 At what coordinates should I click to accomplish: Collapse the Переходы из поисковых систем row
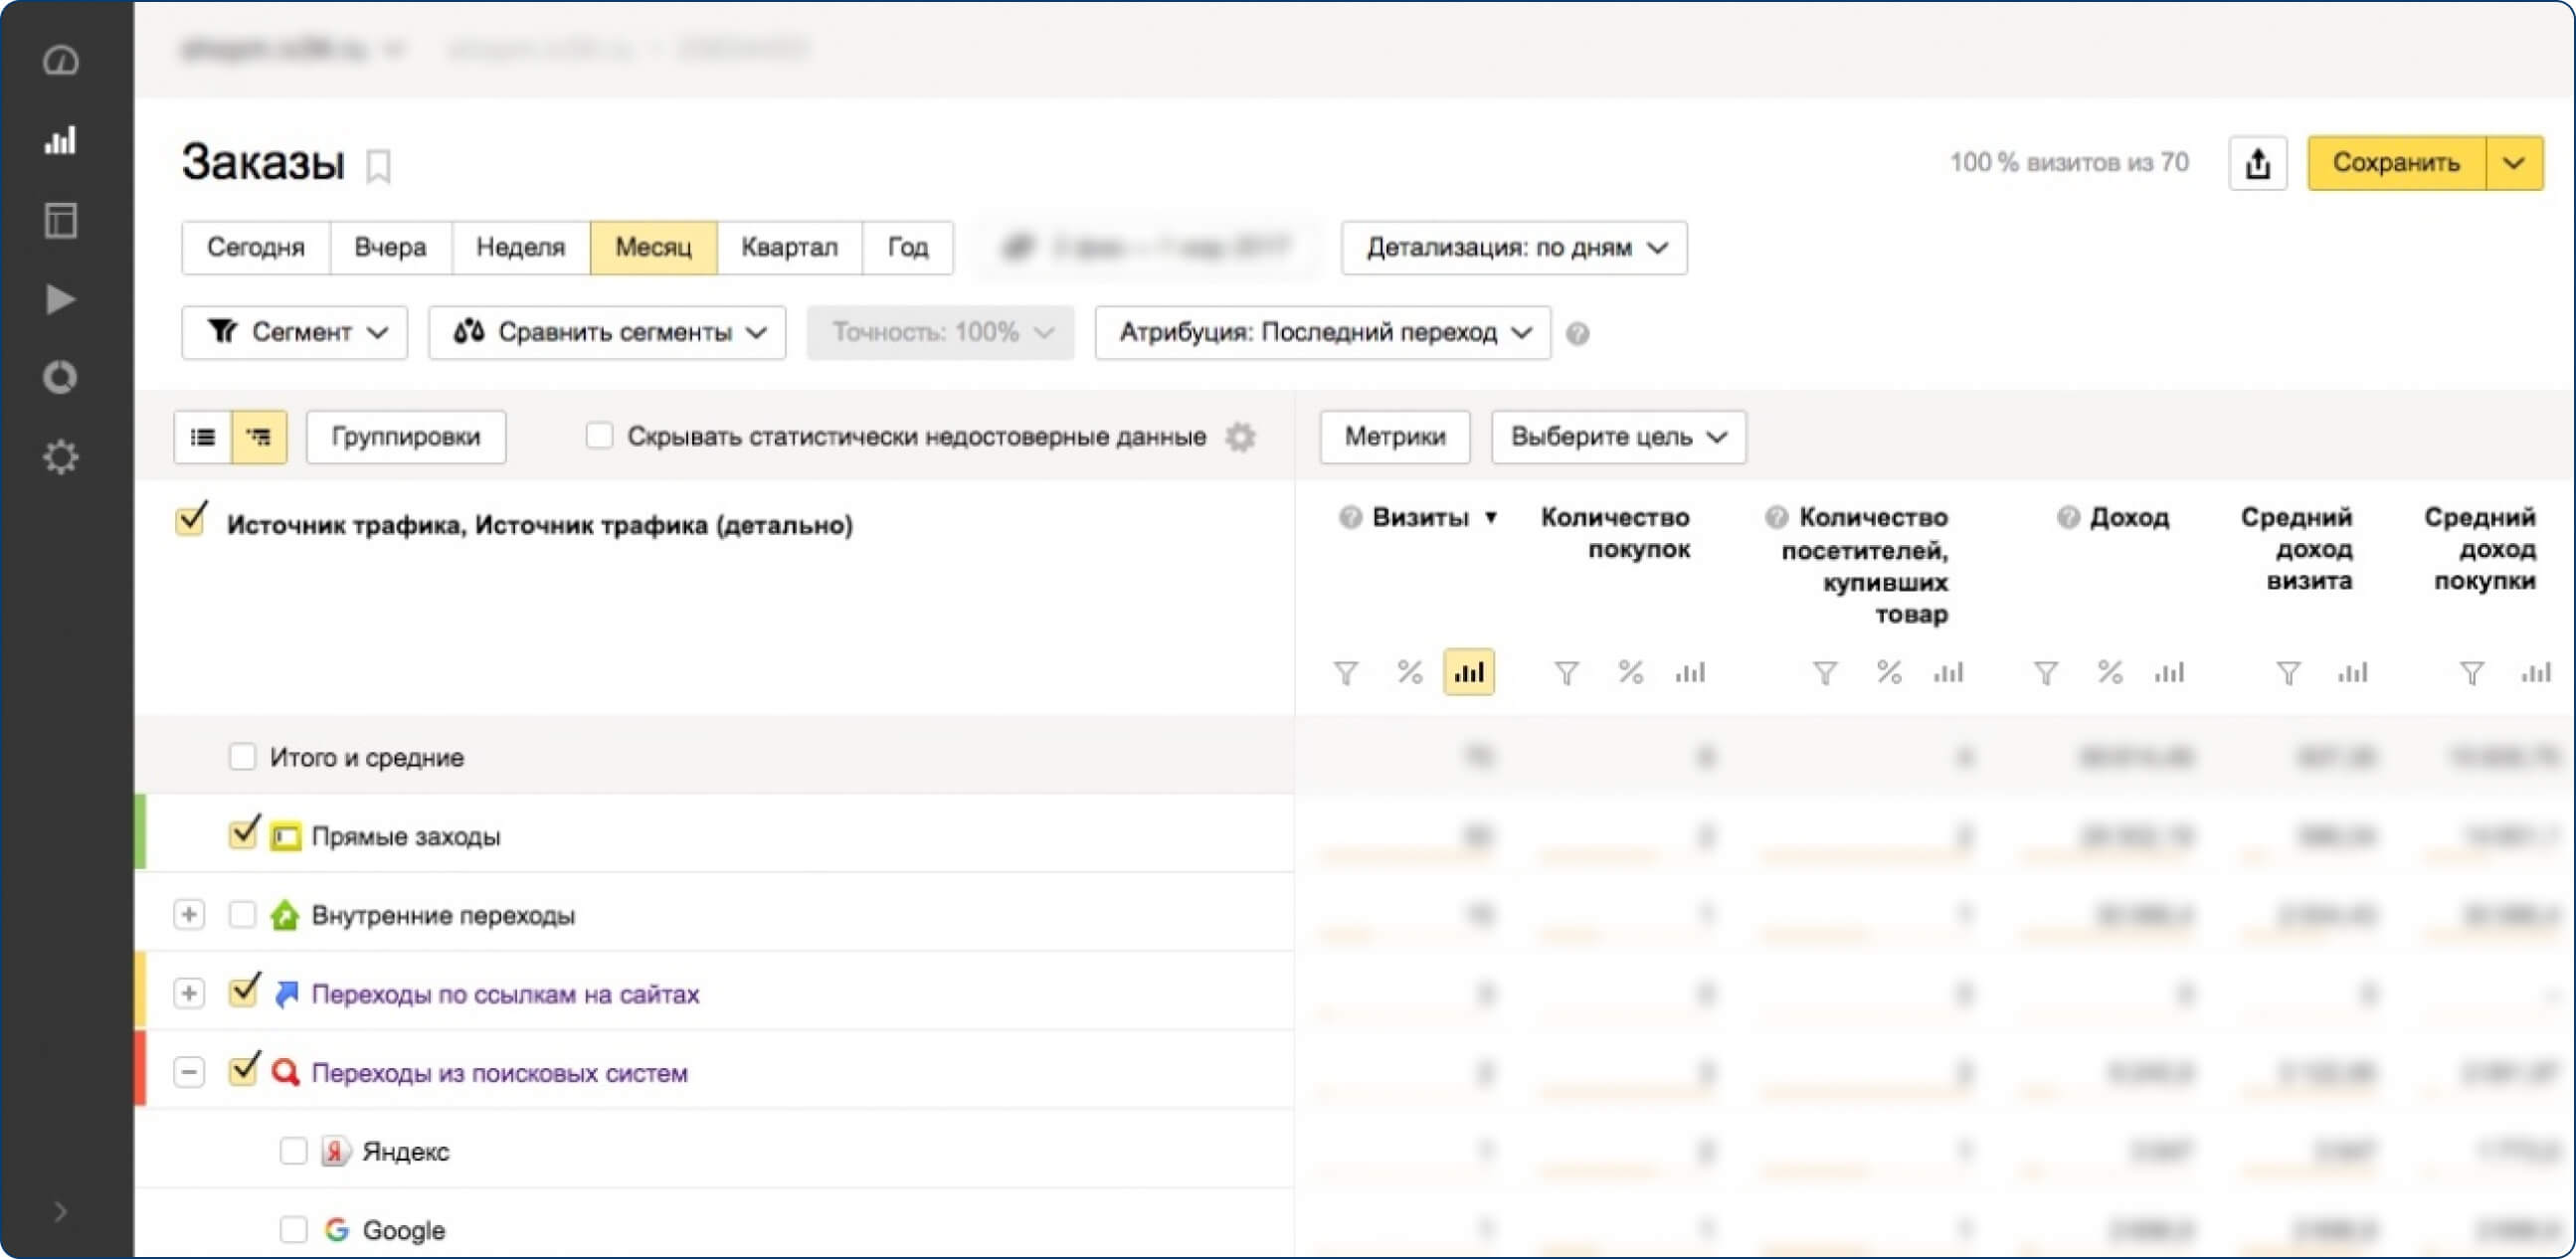[189, 1072]
